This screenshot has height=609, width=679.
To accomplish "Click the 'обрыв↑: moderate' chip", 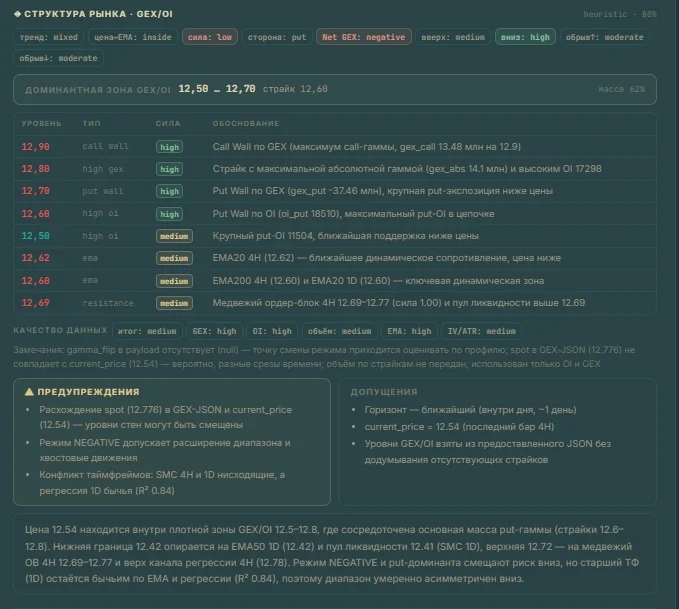I will click(x=605, y=37).
